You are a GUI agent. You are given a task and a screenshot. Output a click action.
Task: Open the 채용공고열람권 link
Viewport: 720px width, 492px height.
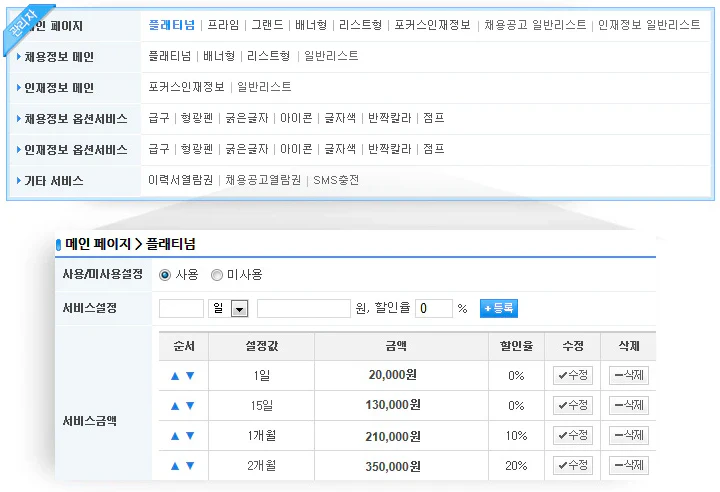[263, 180]
